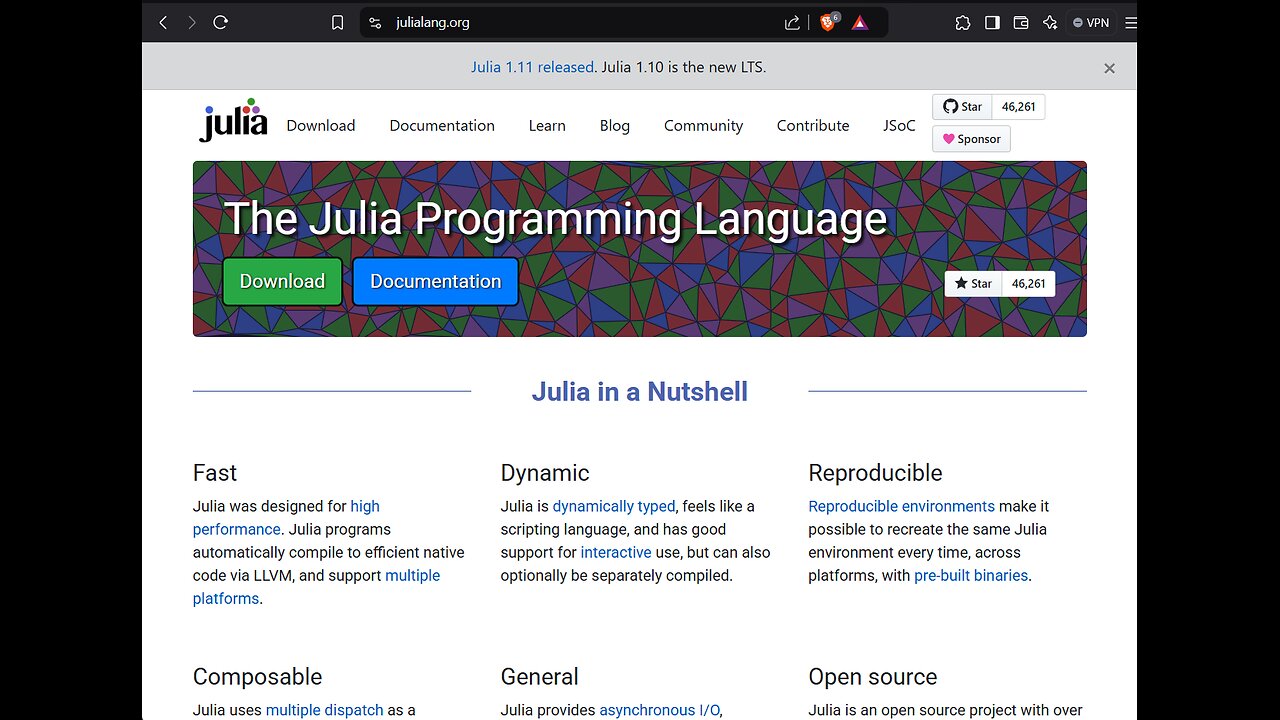Screen dimensions: 1280x720
Task: Click the 'Reproducible' section heading
Action: point(875,473)
